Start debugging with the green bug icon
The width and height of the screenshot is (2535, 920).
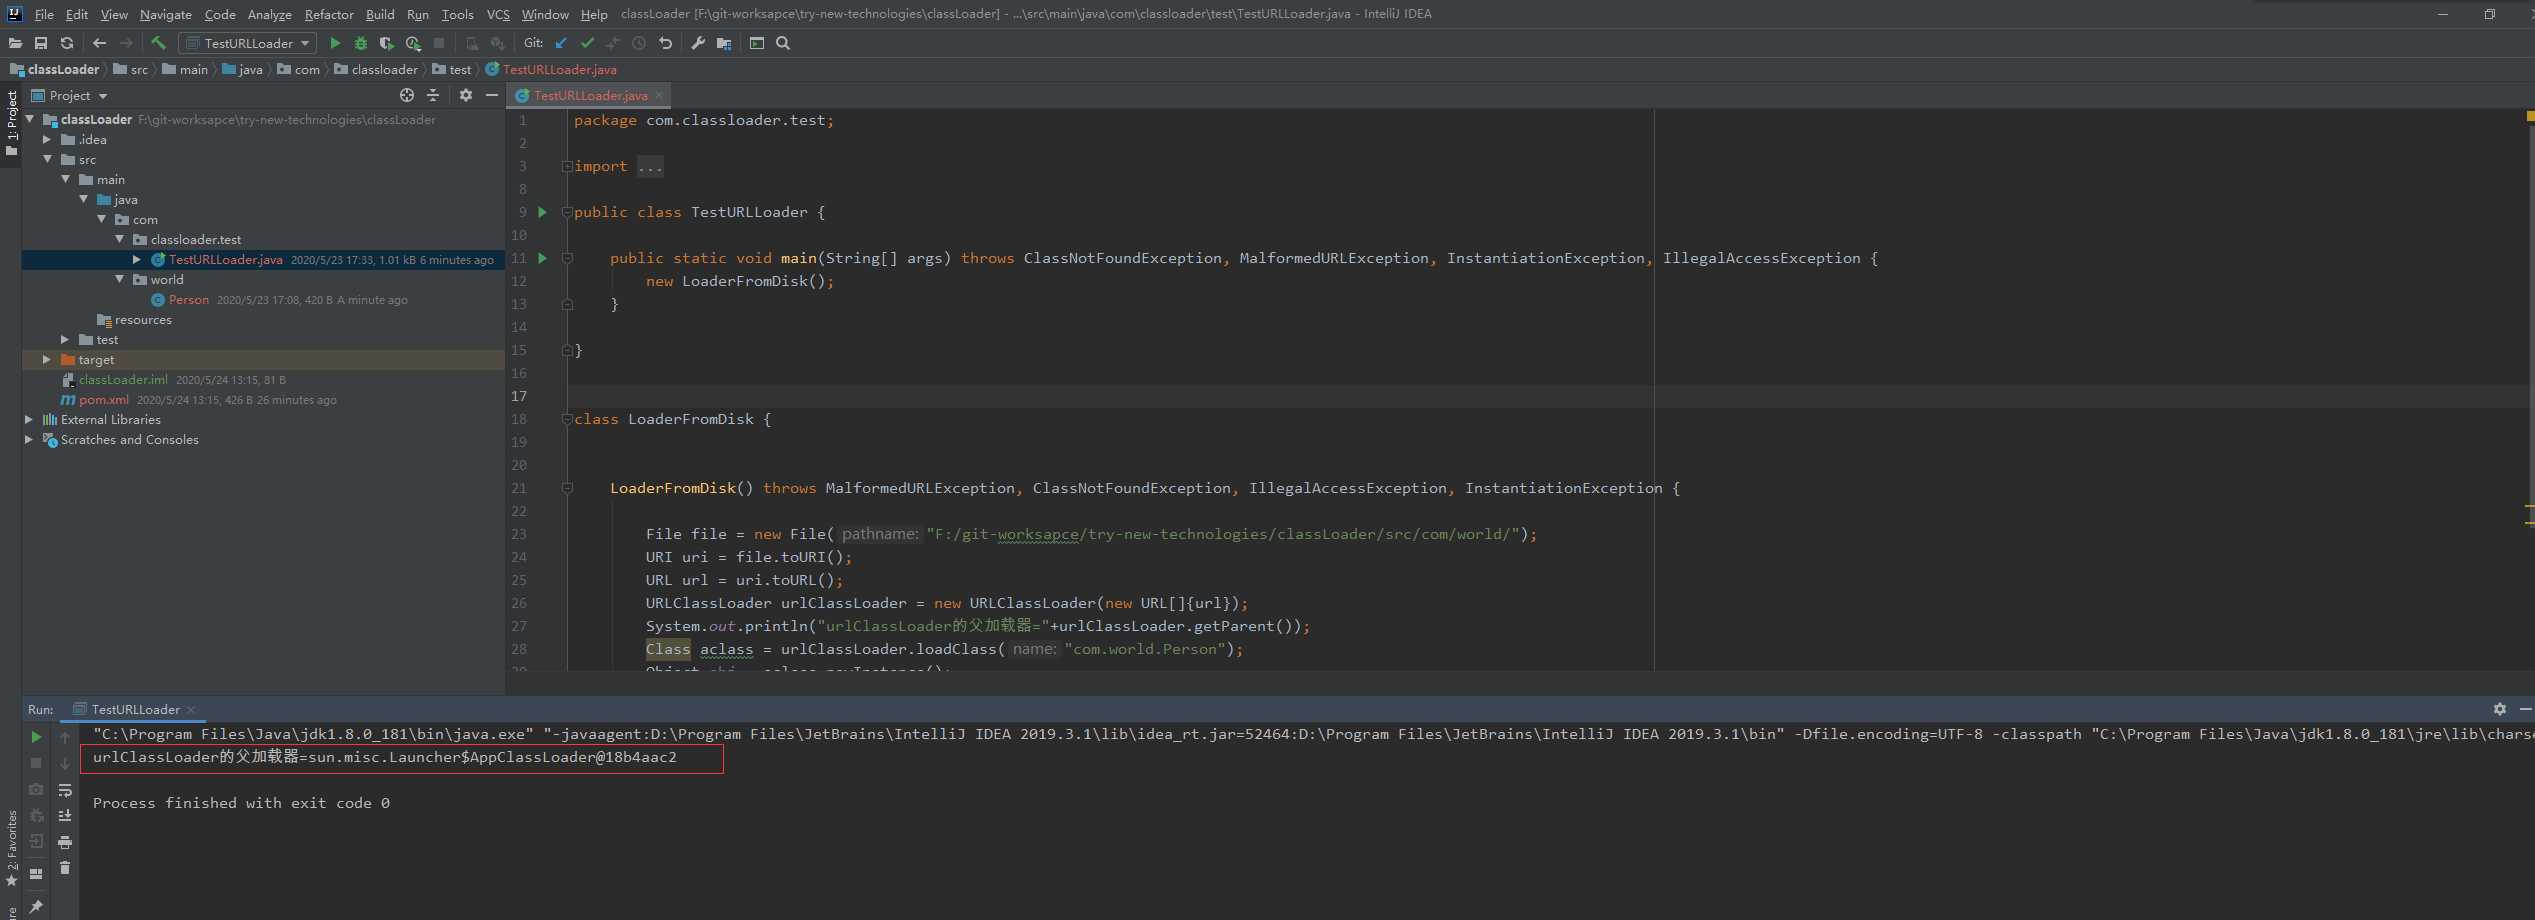point(361,43)
